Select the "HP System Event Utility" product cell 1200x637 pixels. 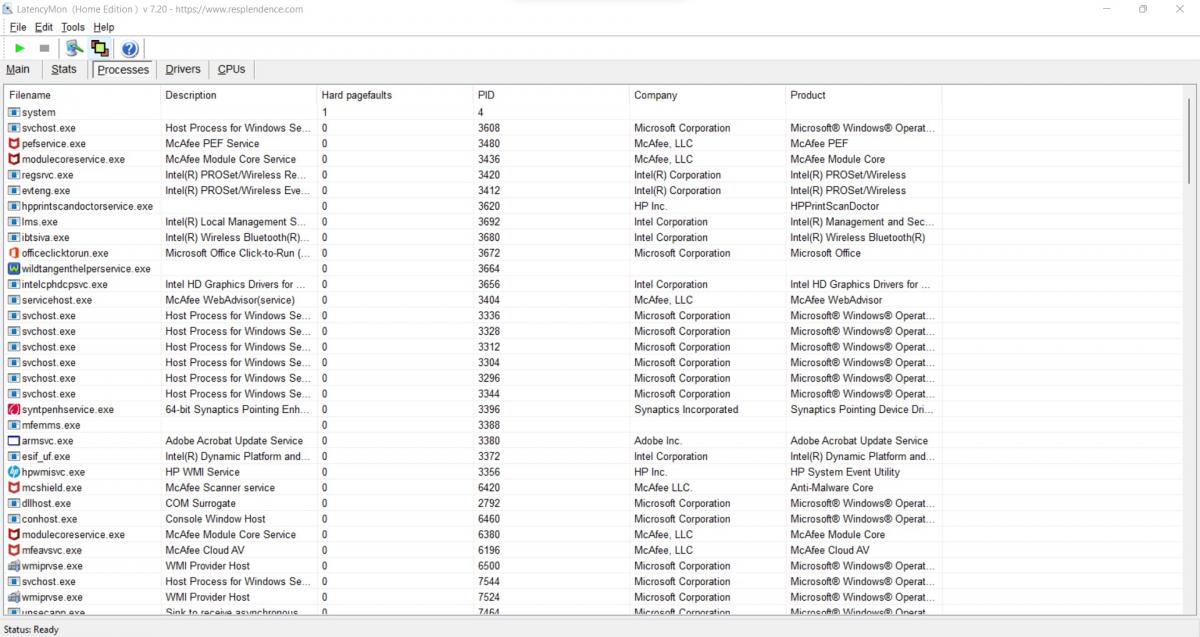pyautogui.click(x=845, y=472)
